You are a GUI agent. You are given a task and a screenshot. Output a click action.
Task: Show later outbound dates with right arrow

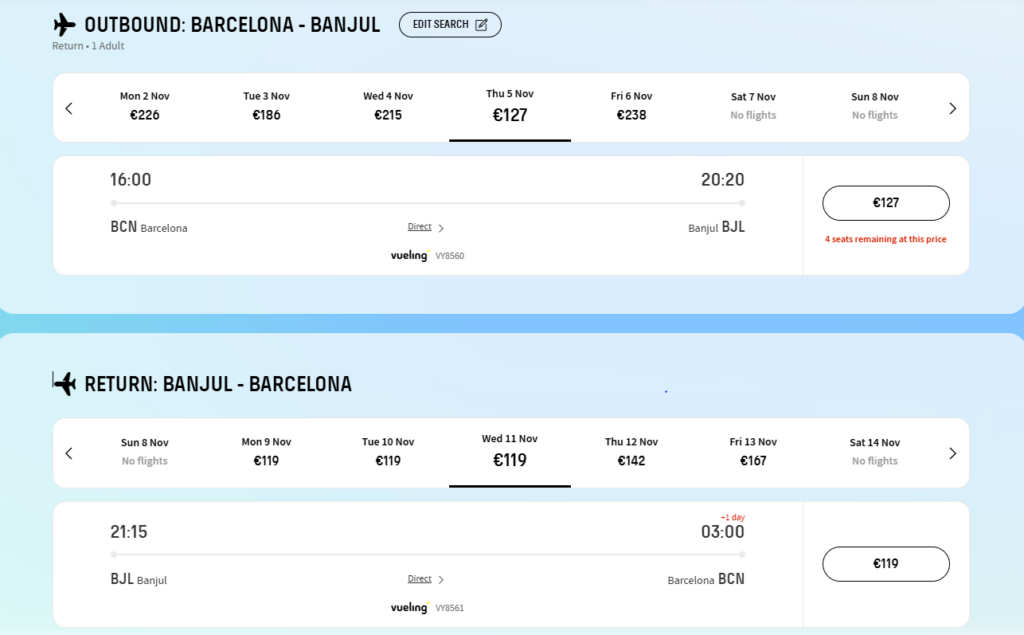click(952, 108)
